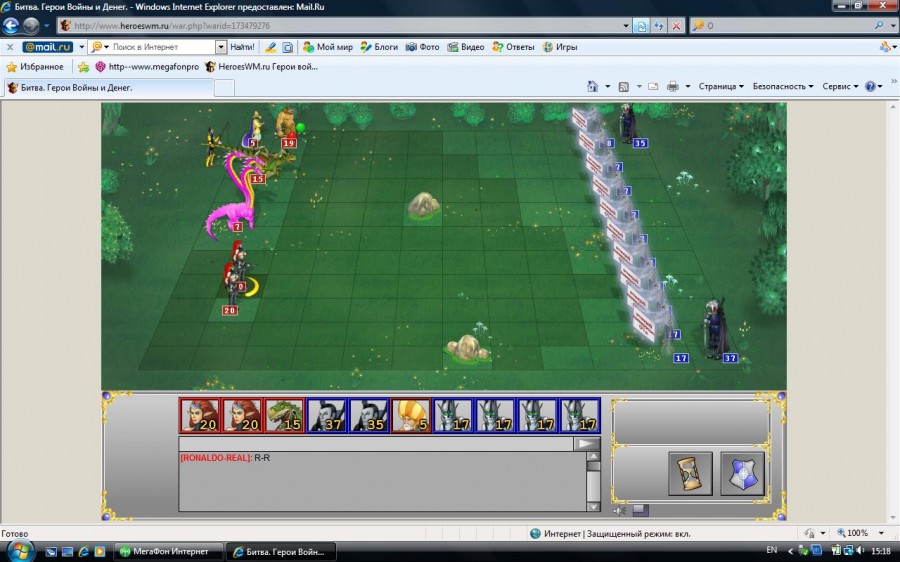Click the search magnifier icon

[x=879, y=25]
